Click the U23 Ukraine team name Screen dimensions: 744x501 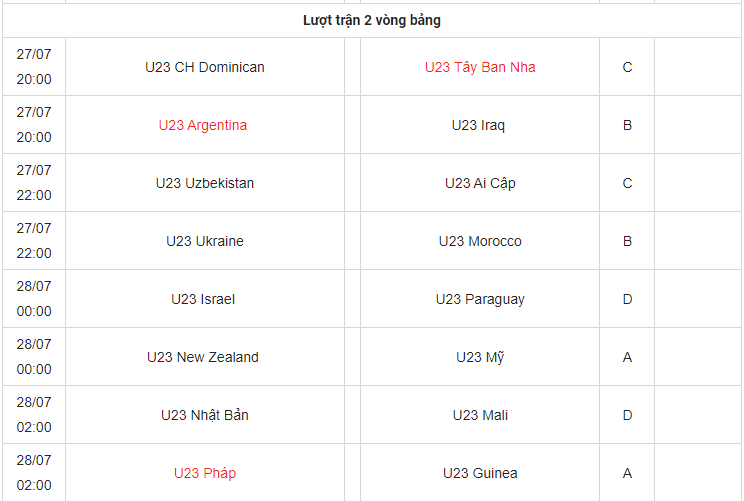click(x=205, y=241)
